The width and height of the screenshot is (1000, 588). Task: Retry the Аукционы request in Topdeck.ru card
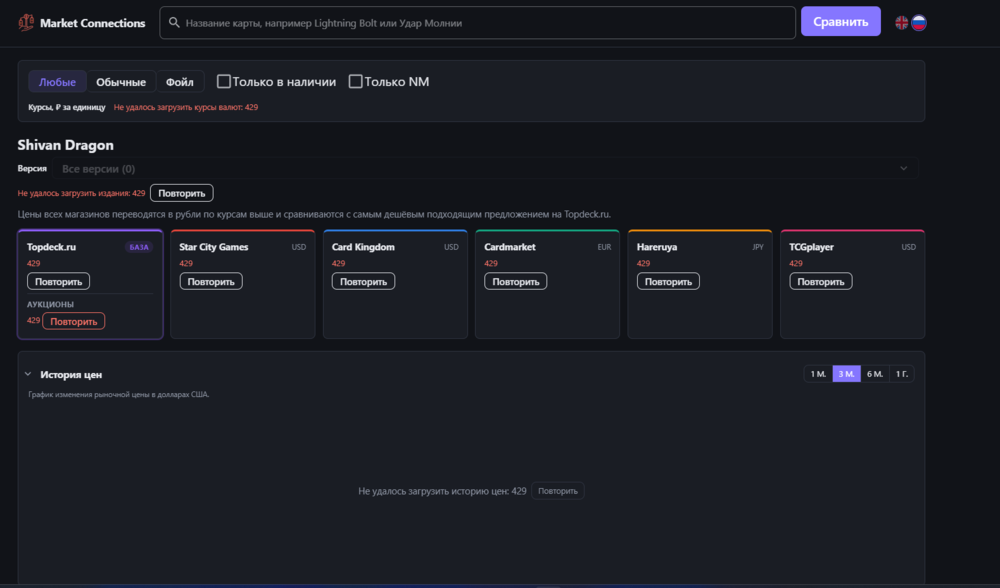point(73,321)
